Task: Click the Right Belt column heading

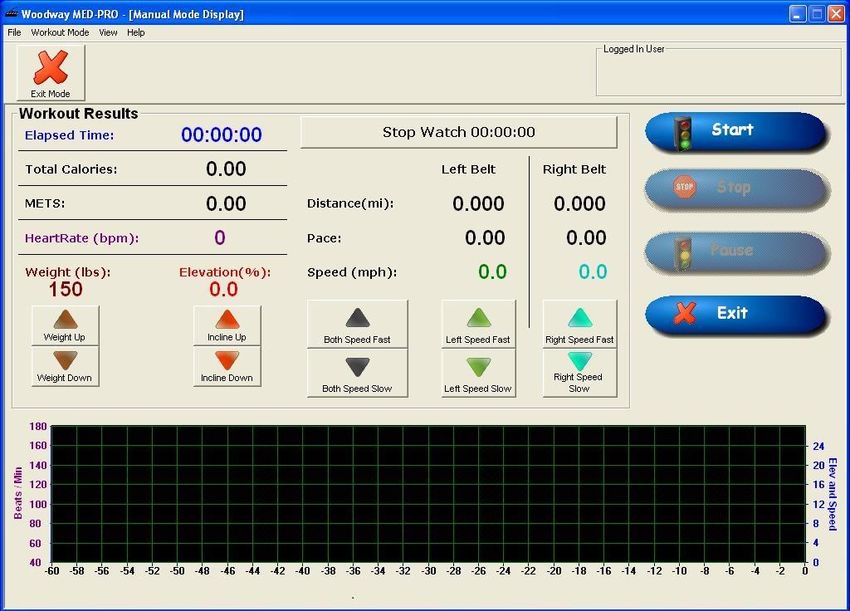Action: tap(574, 169)
